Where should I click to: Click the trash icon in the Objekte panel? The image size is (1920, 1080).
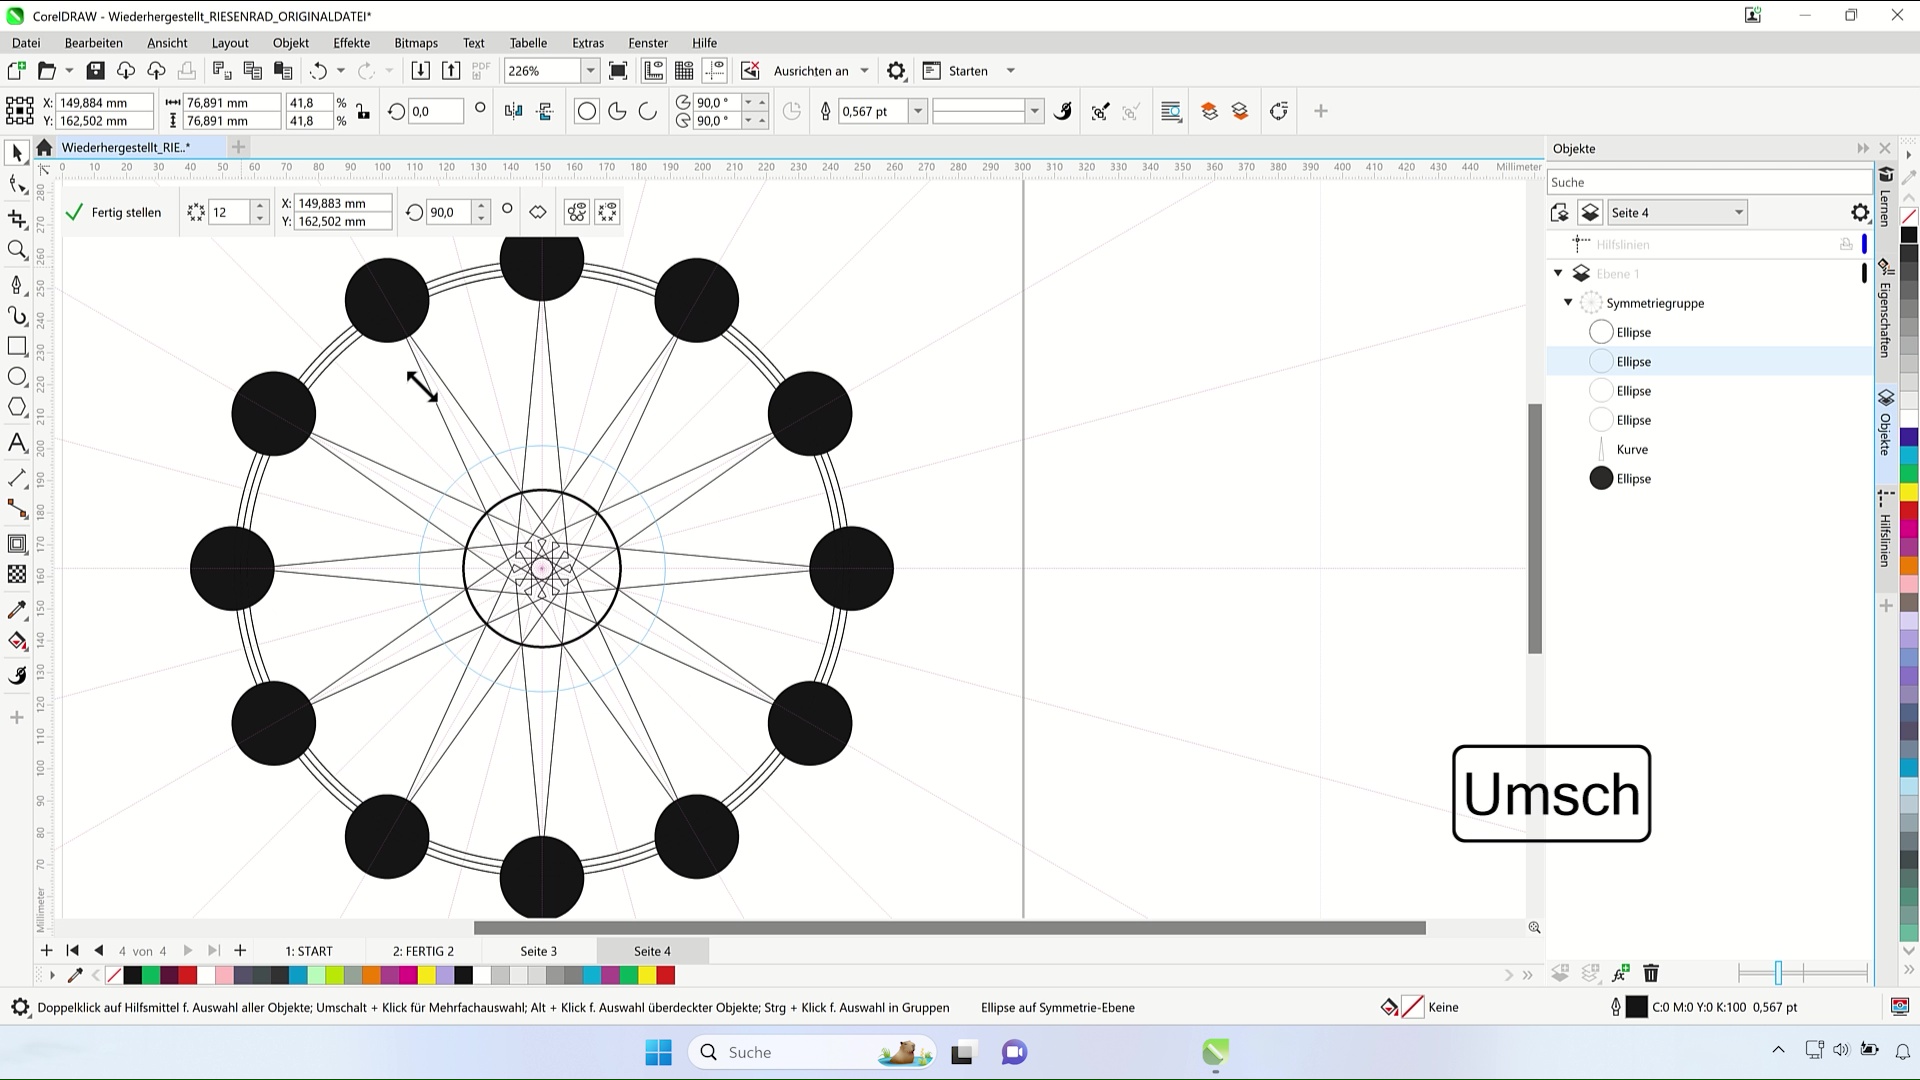pyautogui.click(x=1651, y=973)
